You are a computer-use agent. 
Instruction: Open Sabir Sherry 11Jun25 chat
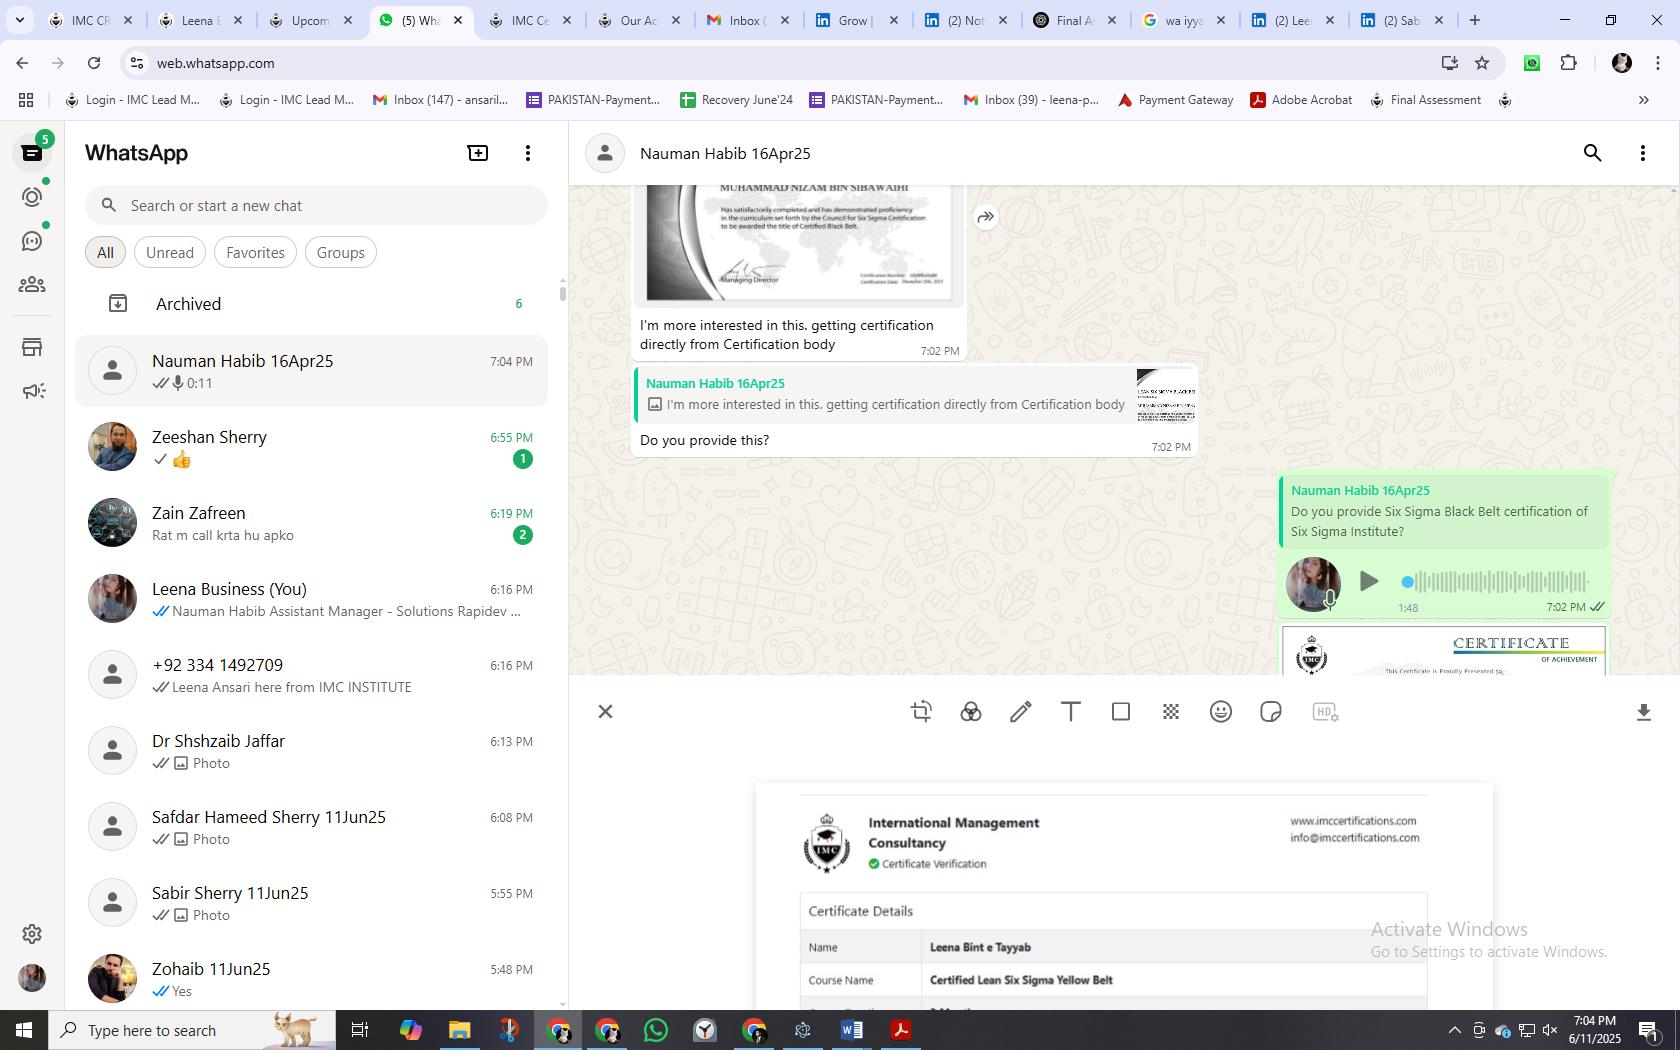311,903
